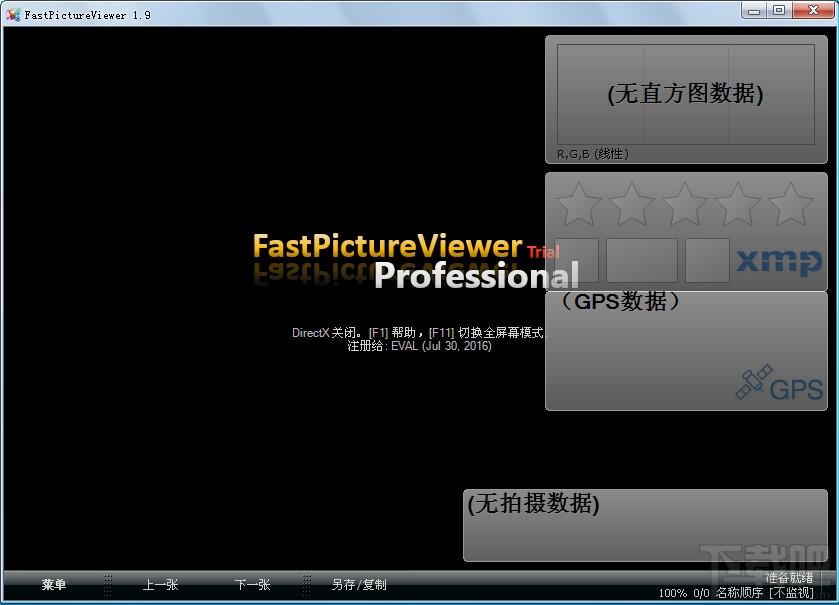The height and width of the screenshot is (605, 839).
Task: Close the FastPictureViewer window
Action: pyautogui.click(x=813, y=11)
